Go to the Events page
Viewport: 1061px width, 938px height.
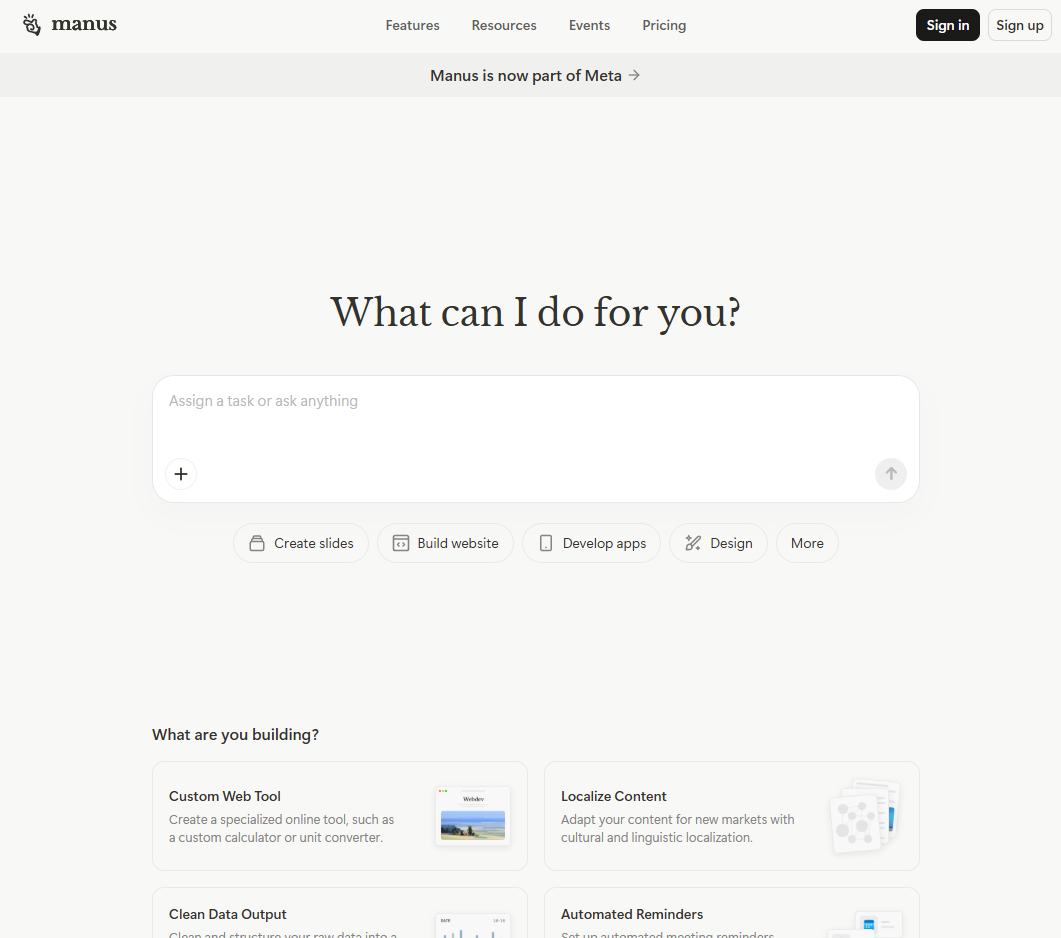coord(589,25)
